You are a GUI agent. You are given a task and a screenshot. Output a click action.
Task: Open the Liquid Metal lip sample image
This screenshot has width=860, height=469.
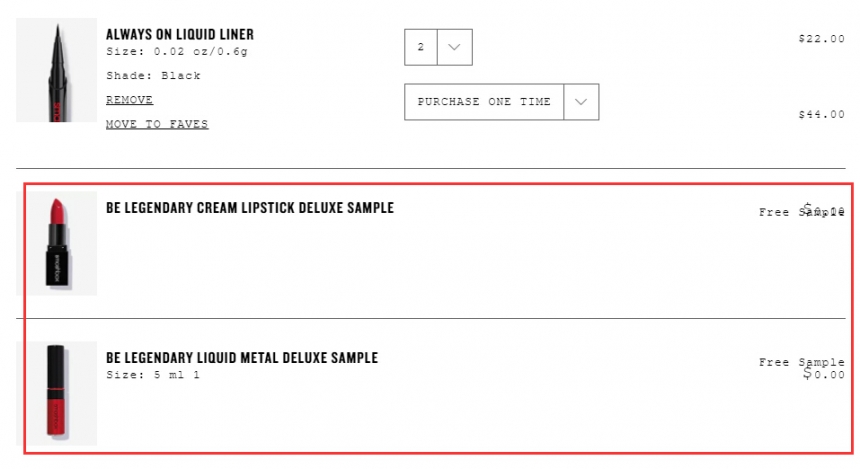tap(56, 393)
